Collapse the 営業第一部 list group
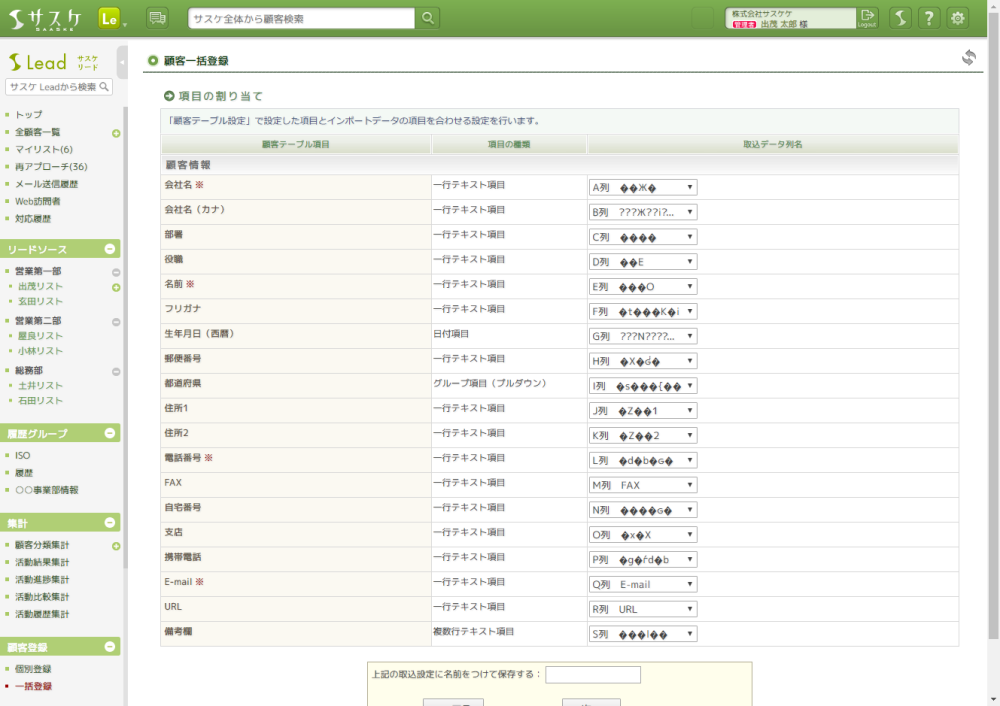 pyautogui.click(x=116, y=272)
